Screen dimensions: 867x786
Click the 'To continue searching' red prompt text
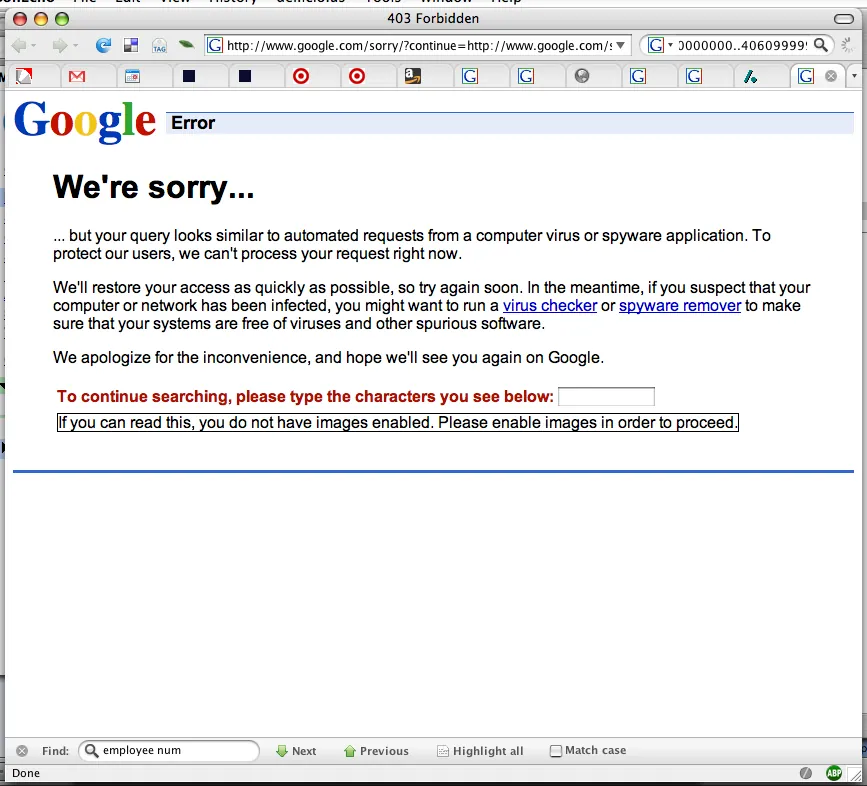coord(305,396)
